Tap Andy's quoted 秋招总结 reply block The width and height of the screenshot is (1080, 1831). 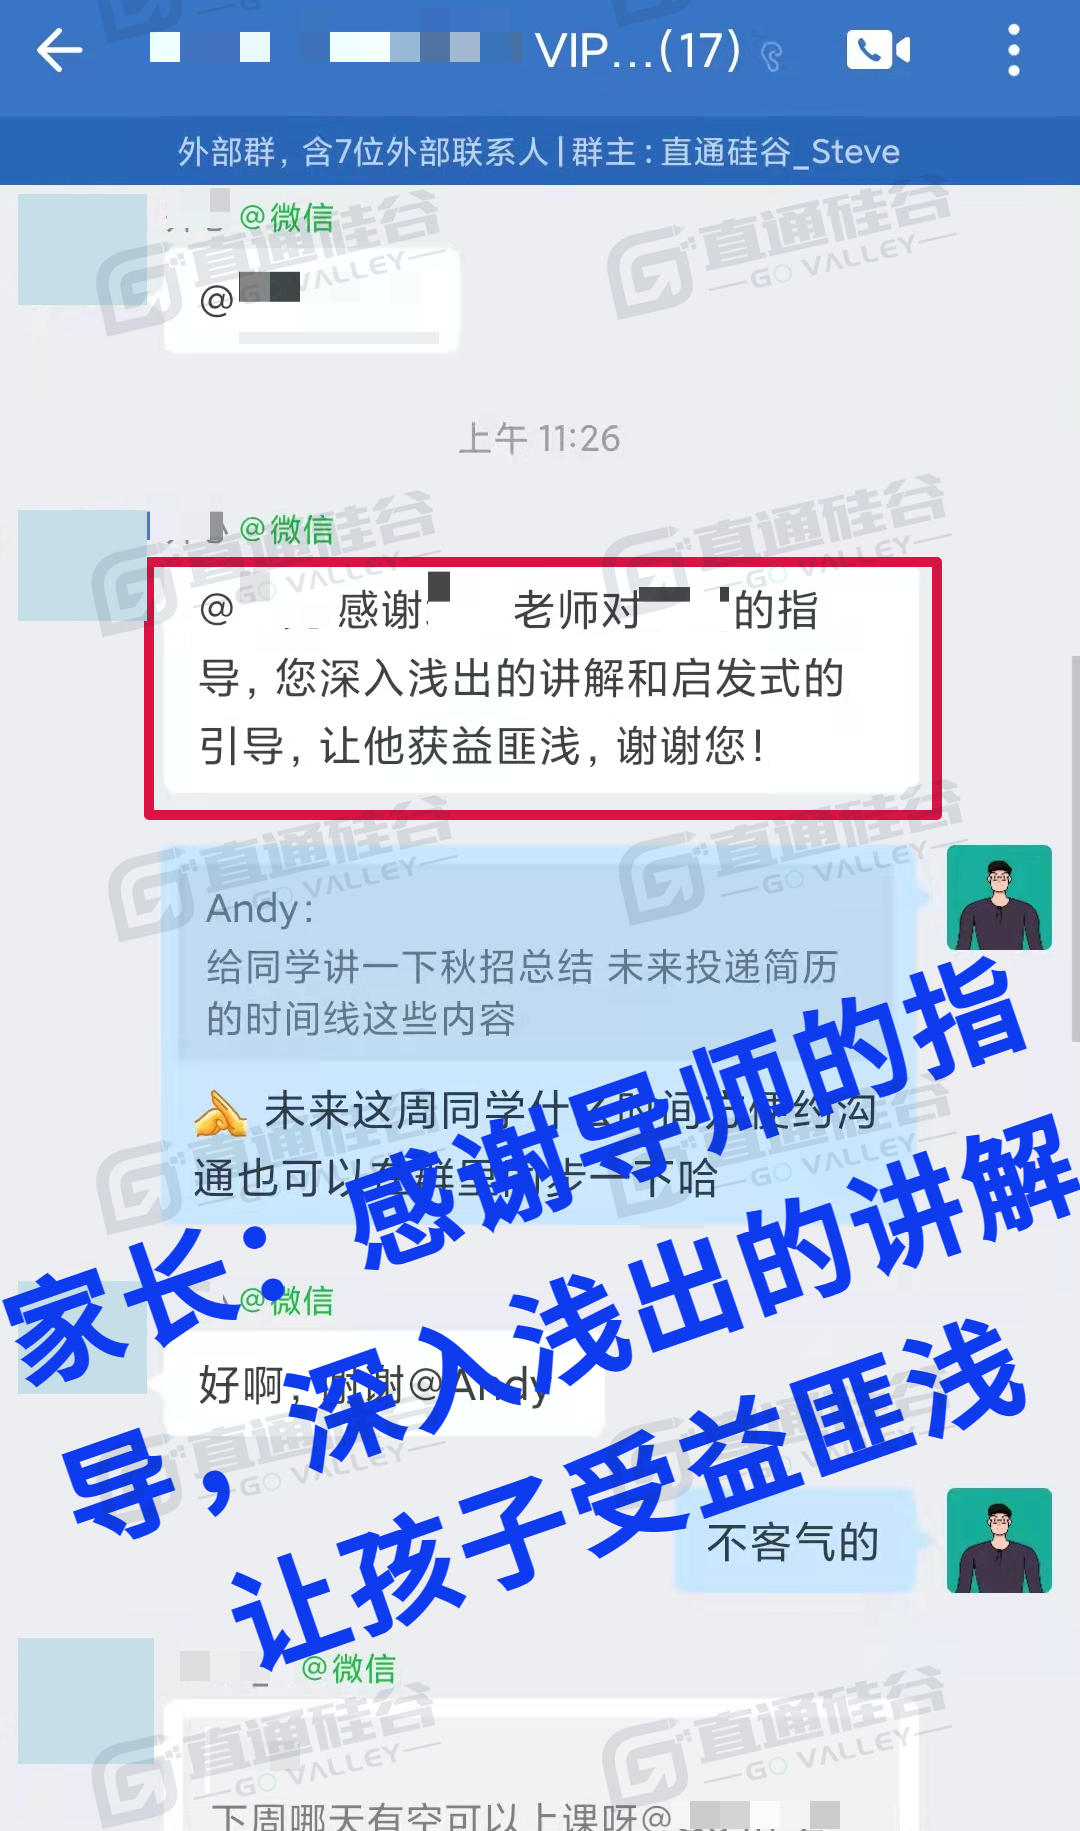point(536,965)
